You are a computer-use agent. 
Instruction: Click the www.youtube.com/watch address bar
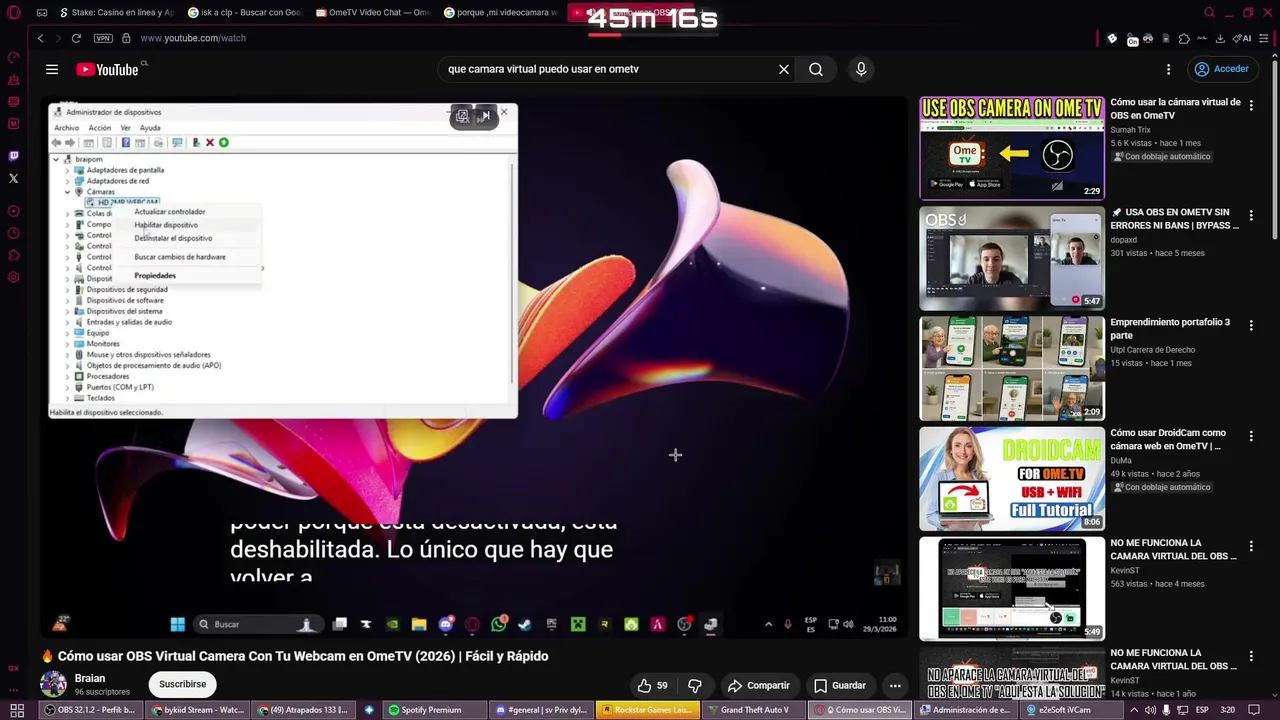tap(193, 38)
